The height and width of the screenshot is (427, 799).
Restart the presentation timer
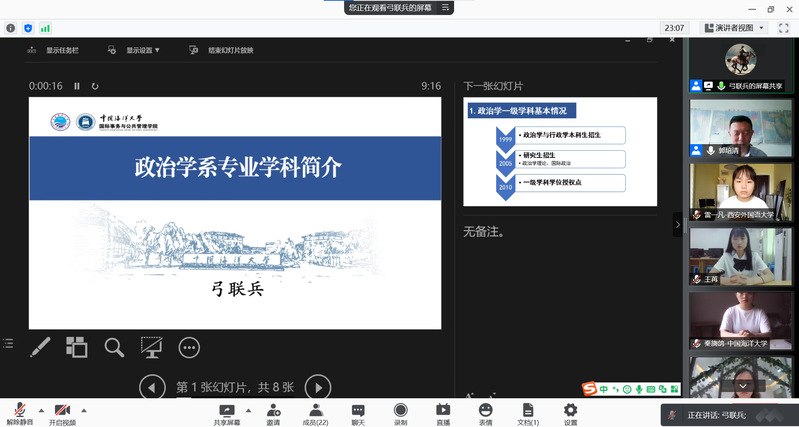pos(95,86)
